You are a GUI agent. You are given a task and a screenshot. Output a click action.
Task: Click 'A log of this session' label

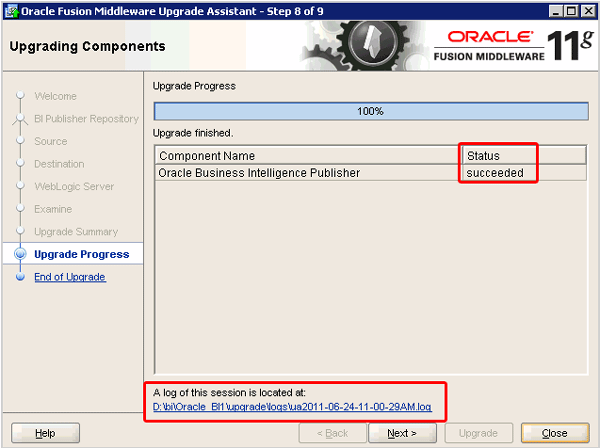(x=229, y=393)
